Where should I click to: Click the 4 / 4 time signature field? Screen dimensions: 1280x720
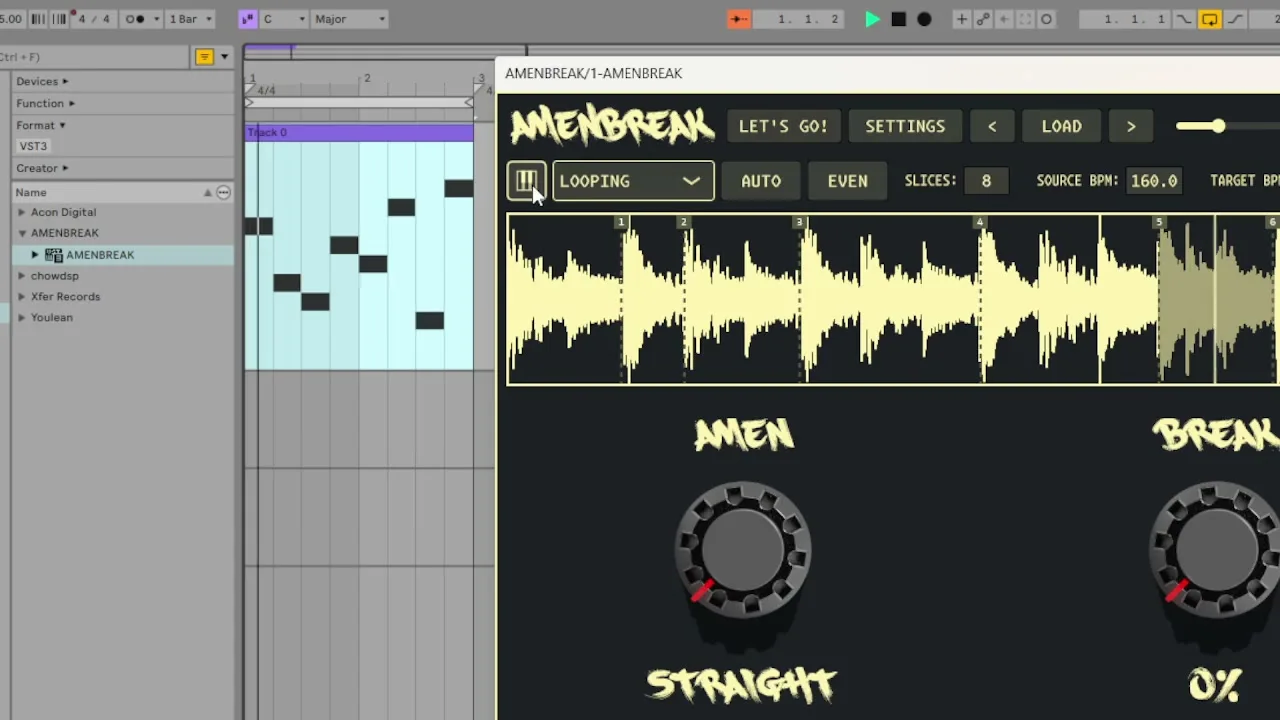click(x=94, y=19)
